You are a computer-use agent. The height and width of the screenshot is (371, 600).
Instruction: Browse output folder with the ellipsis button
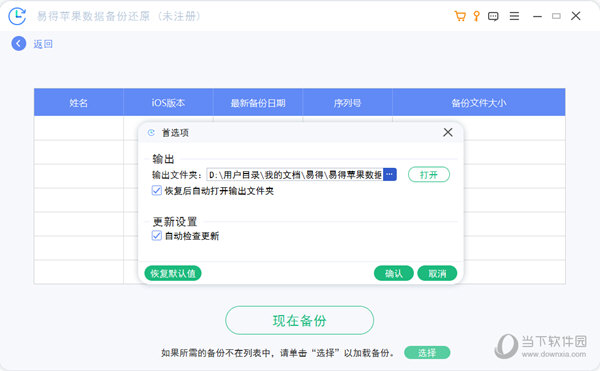pyautogui.click(x=390, y=174)
